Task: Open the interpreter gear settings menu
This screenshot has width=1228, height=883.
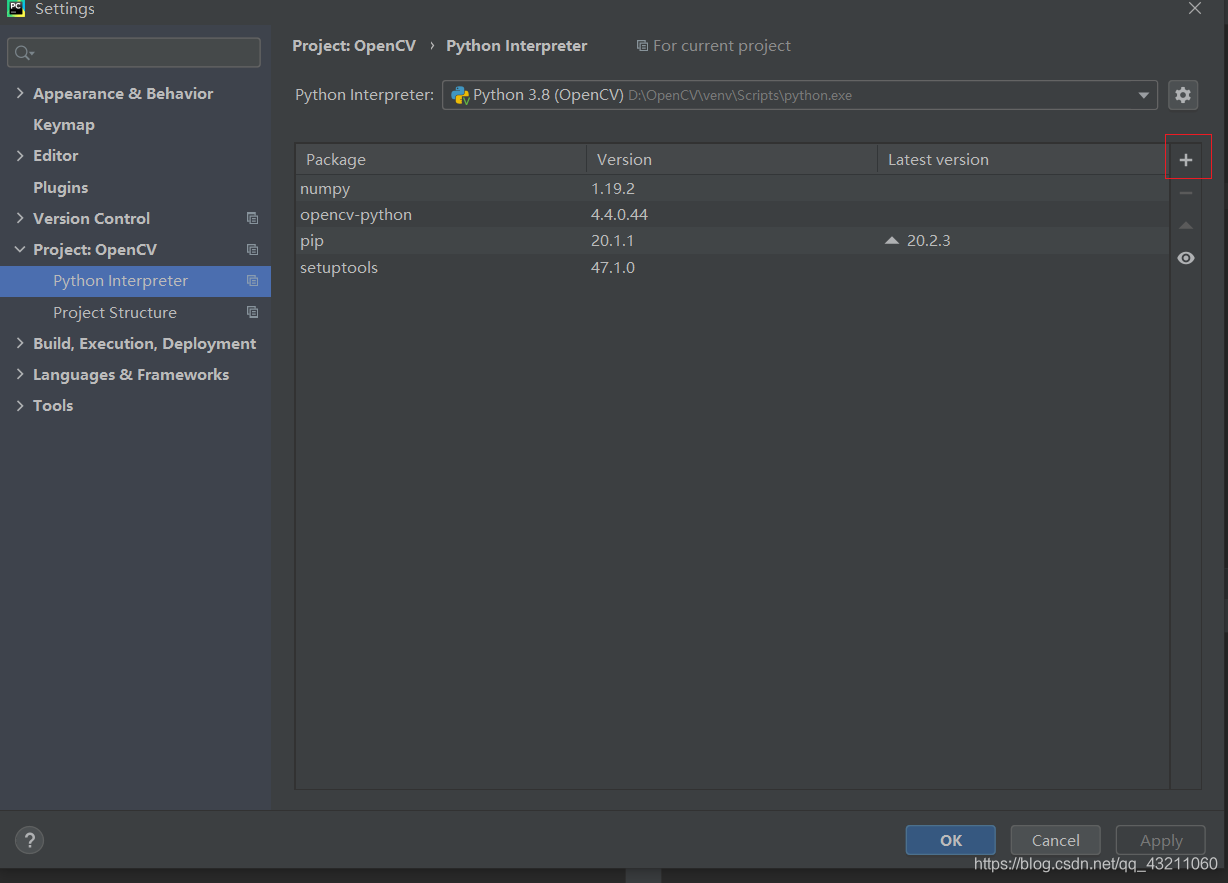Action: pyautogui.click(x=1183, y=95)
